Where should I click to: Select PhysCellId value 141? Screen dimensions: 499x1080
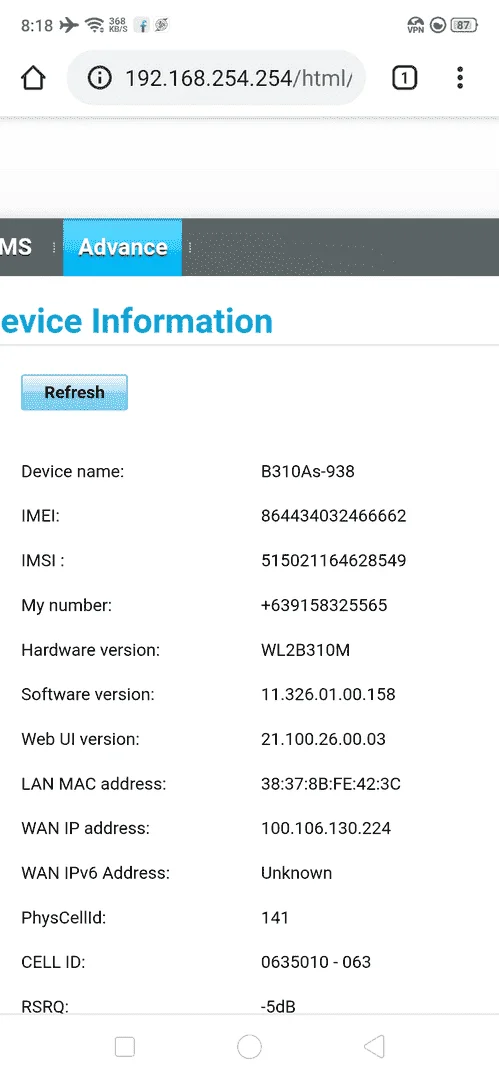pos(275,917)
